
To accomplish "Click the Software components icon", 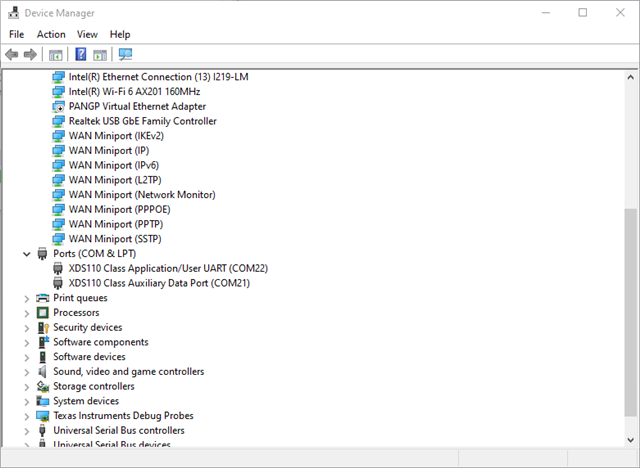I will (43, 342).
